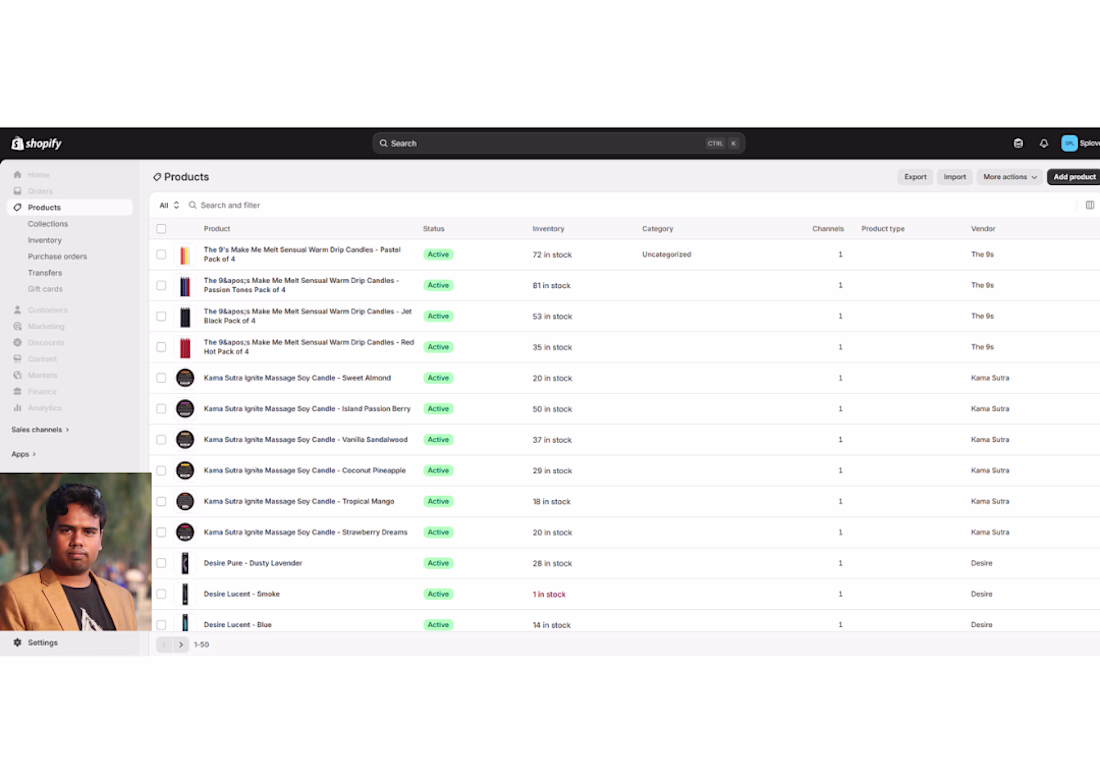Click the Shopify logo

tap(36, 143)
